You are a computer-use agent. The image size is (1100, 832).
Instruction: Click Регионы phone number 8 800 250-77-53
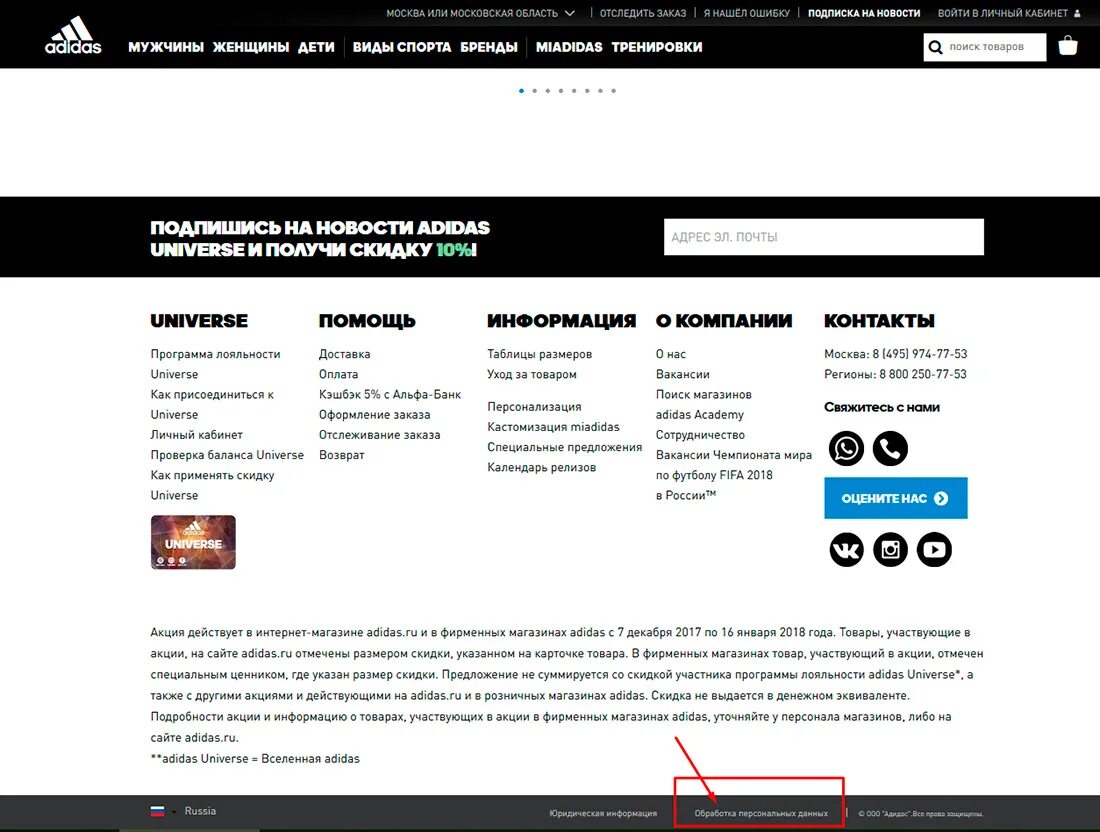pos(923,374)
